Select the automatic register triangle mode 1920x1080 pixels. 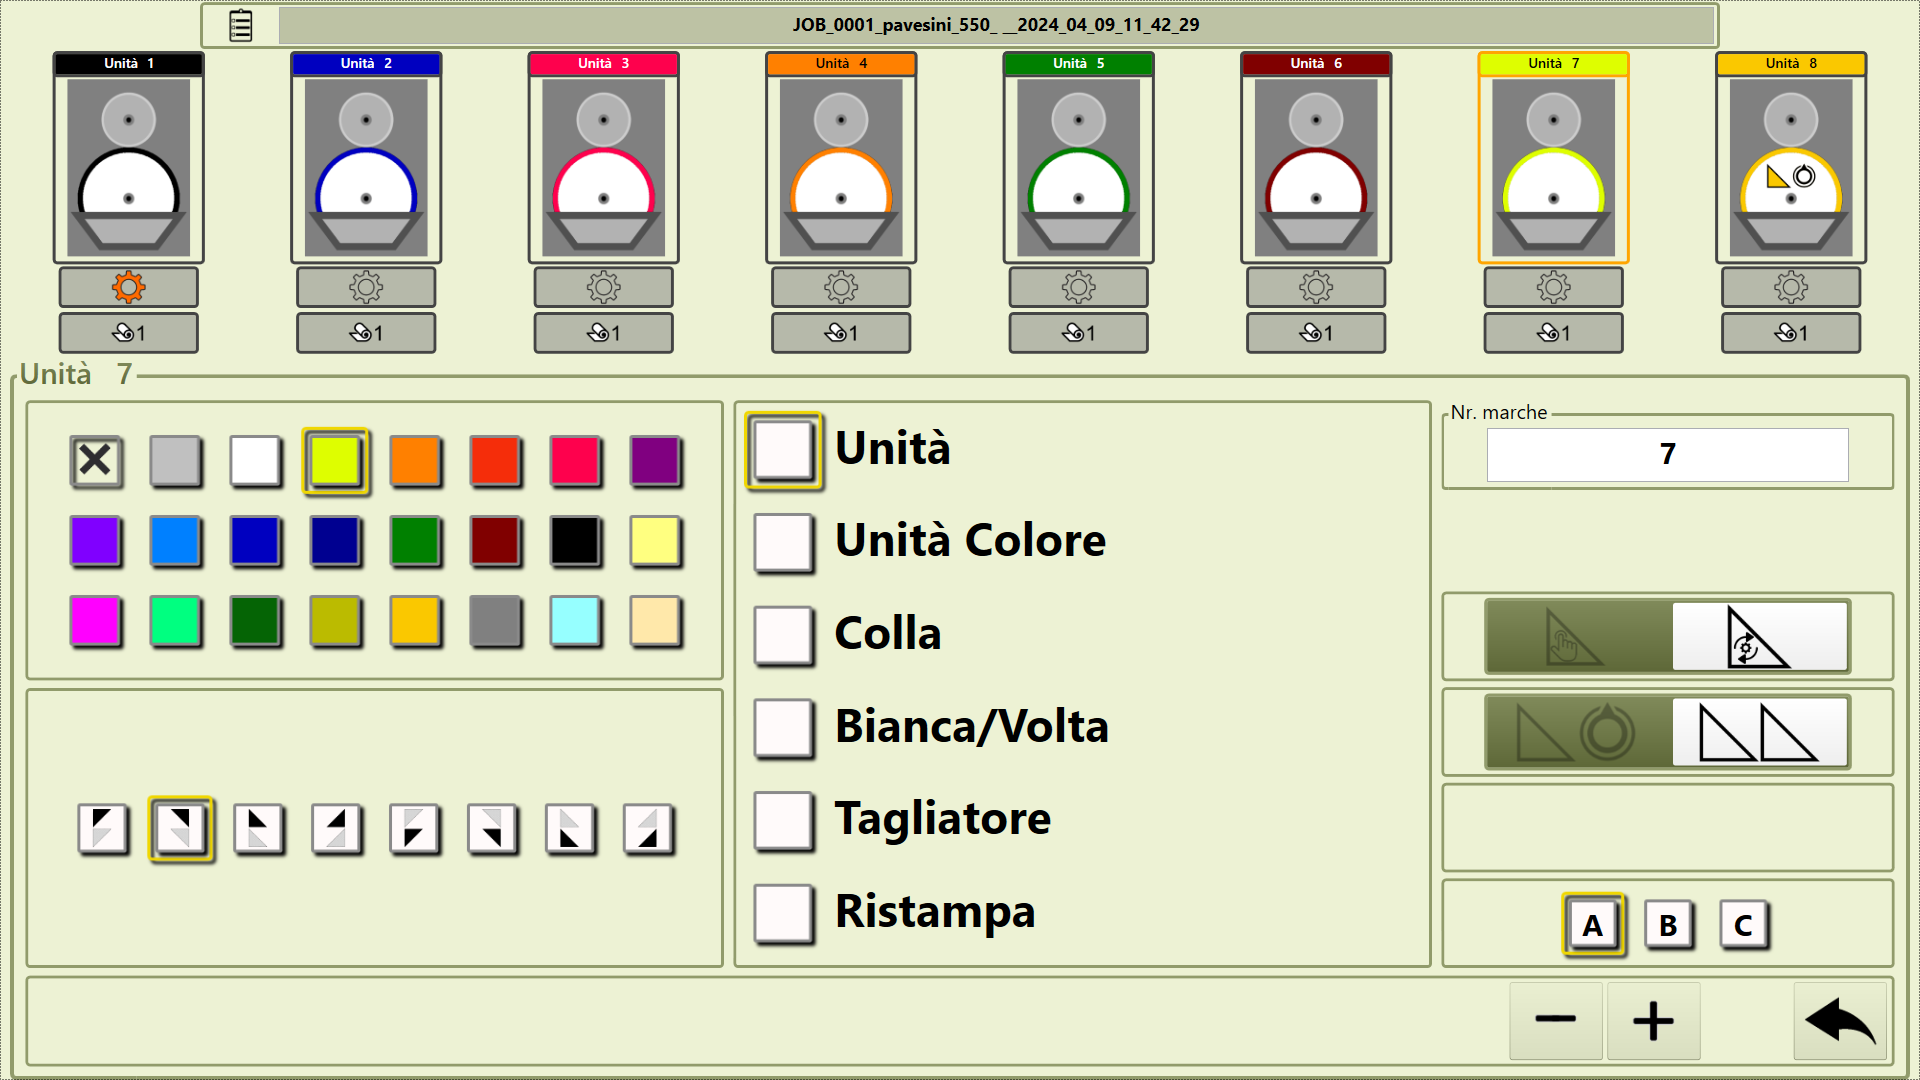click(1759, 637)
